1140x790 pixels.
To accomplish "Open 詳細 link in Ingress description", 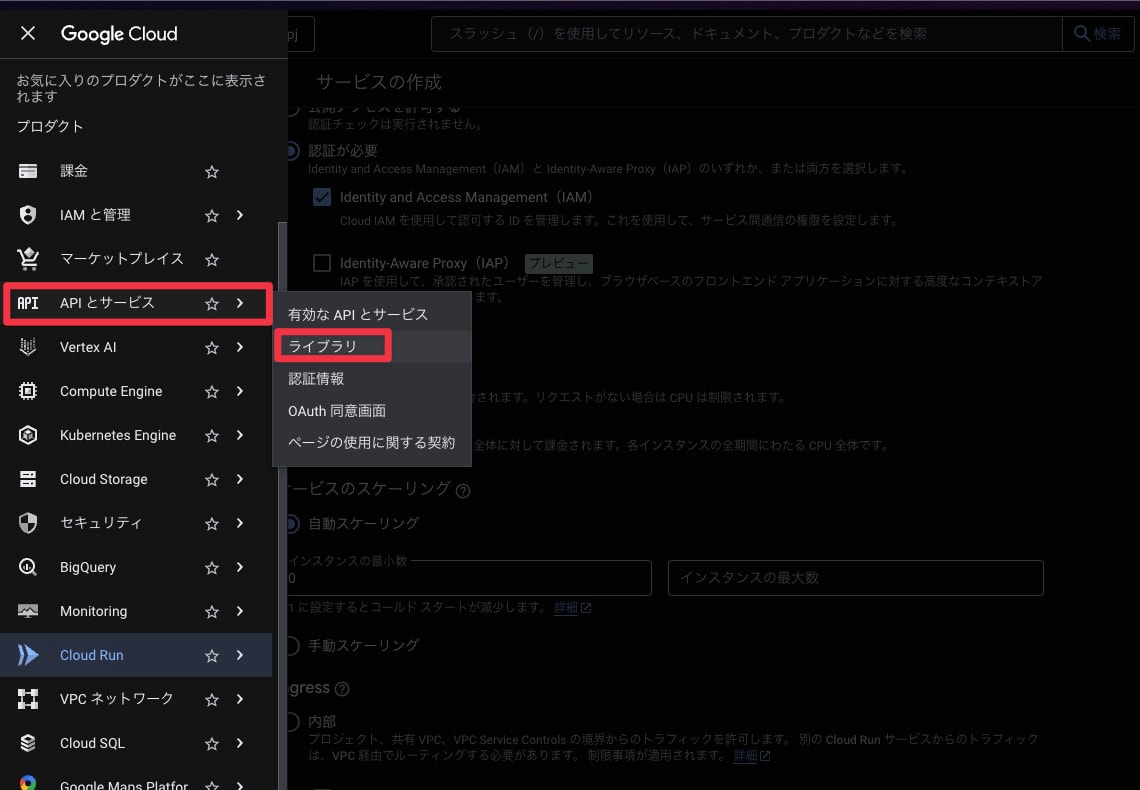I will (x=752, y=756).
